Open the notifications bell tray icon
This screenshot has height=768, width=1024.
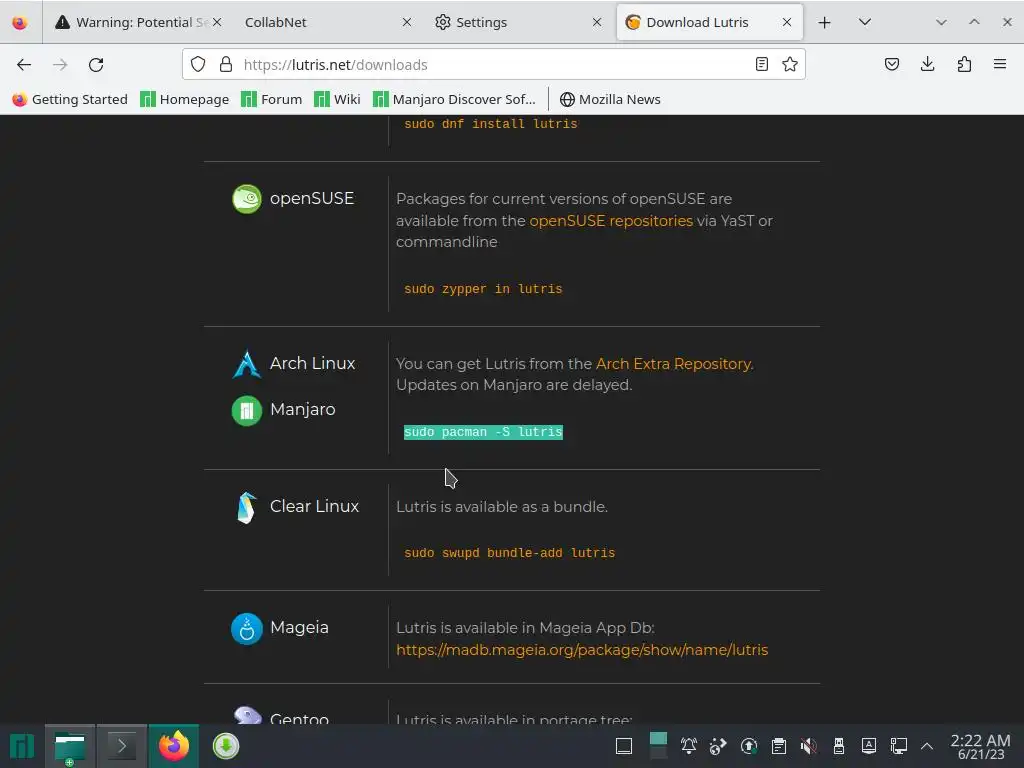tap(688, 746)
